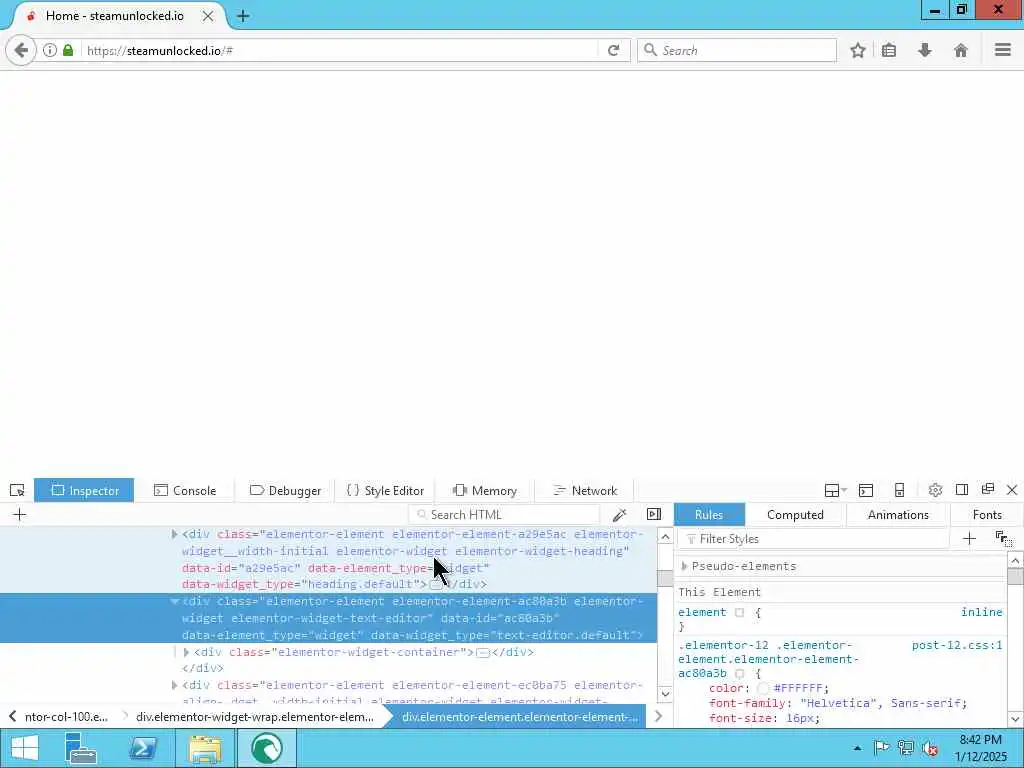
Task: Open the Firefox hamburger menu
Action: click(1003, 50)
